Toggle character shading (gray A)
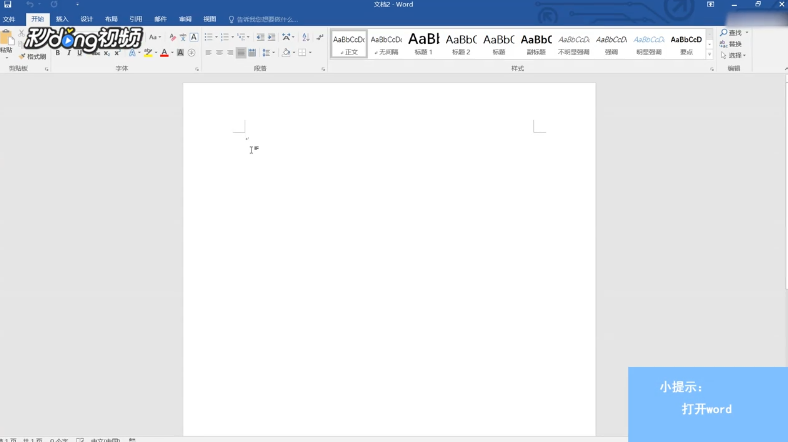The height and width of the screenshot is (442, 788). (180, 53)
